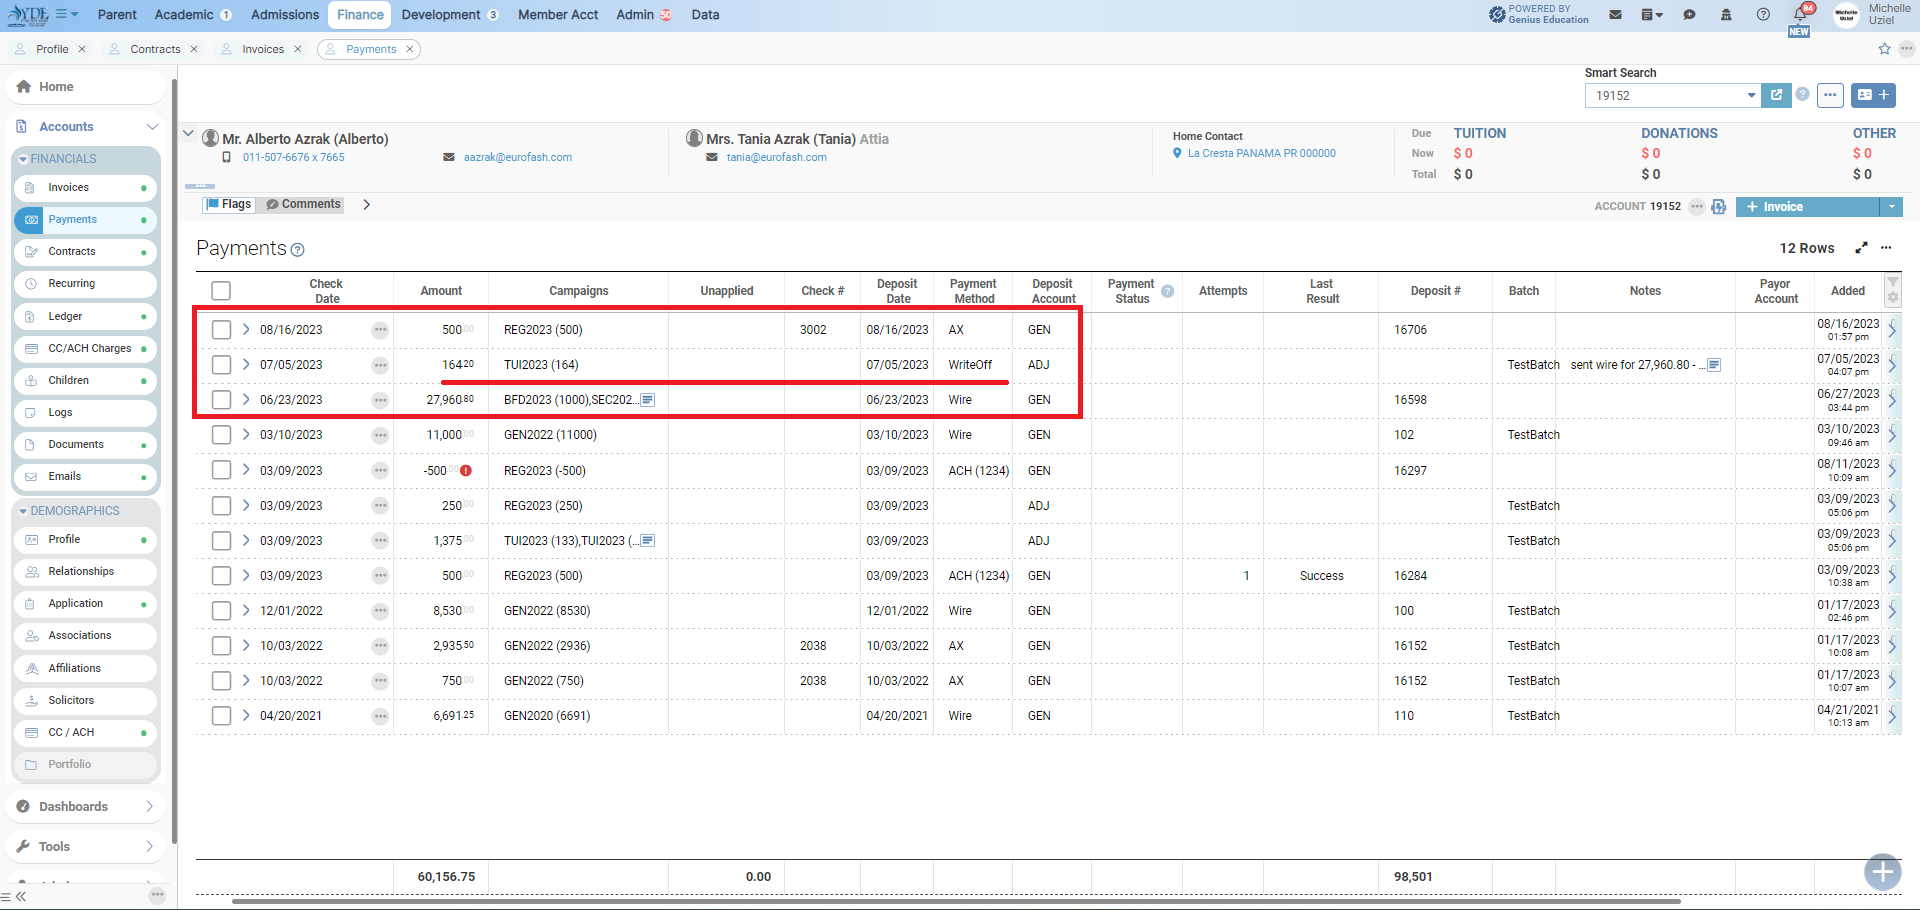Click the red alert icon on -500 amount
1920x910 pixels.
466,470
